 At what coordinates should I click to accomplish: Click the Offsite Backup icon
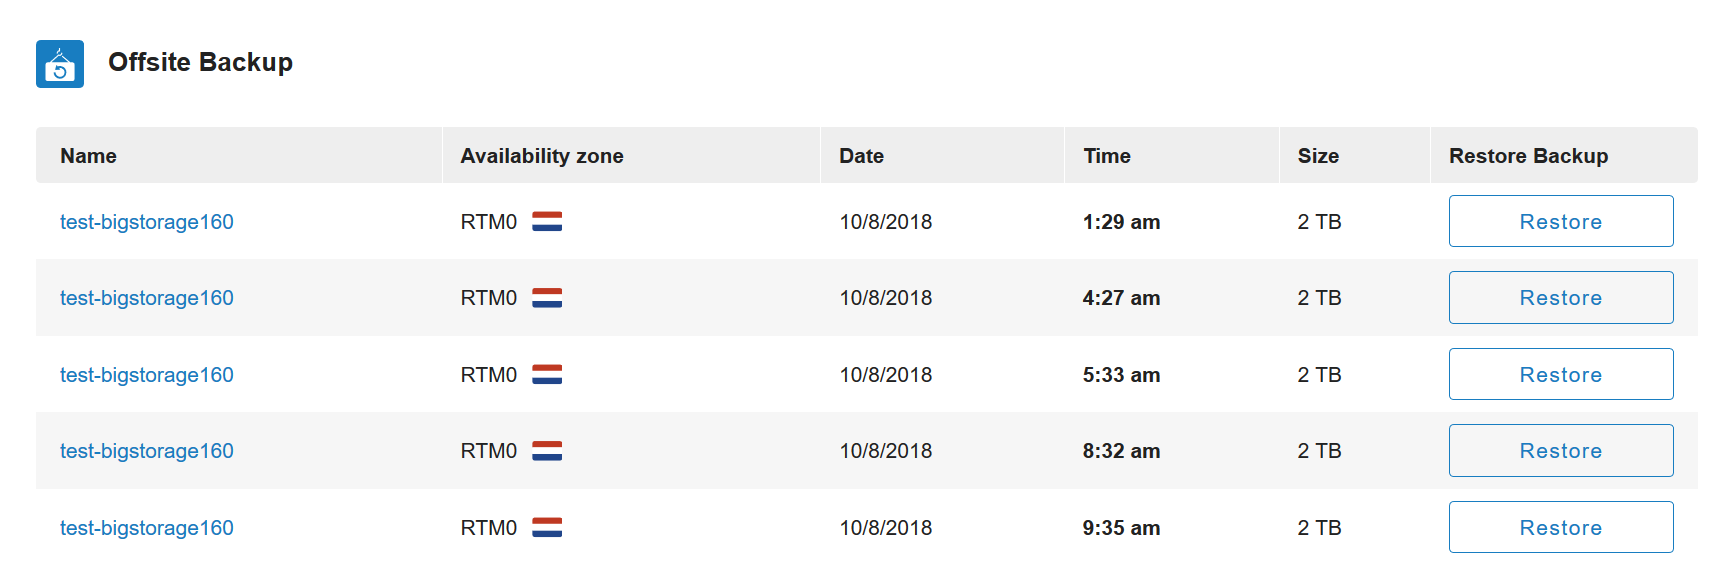coord(60,64)
